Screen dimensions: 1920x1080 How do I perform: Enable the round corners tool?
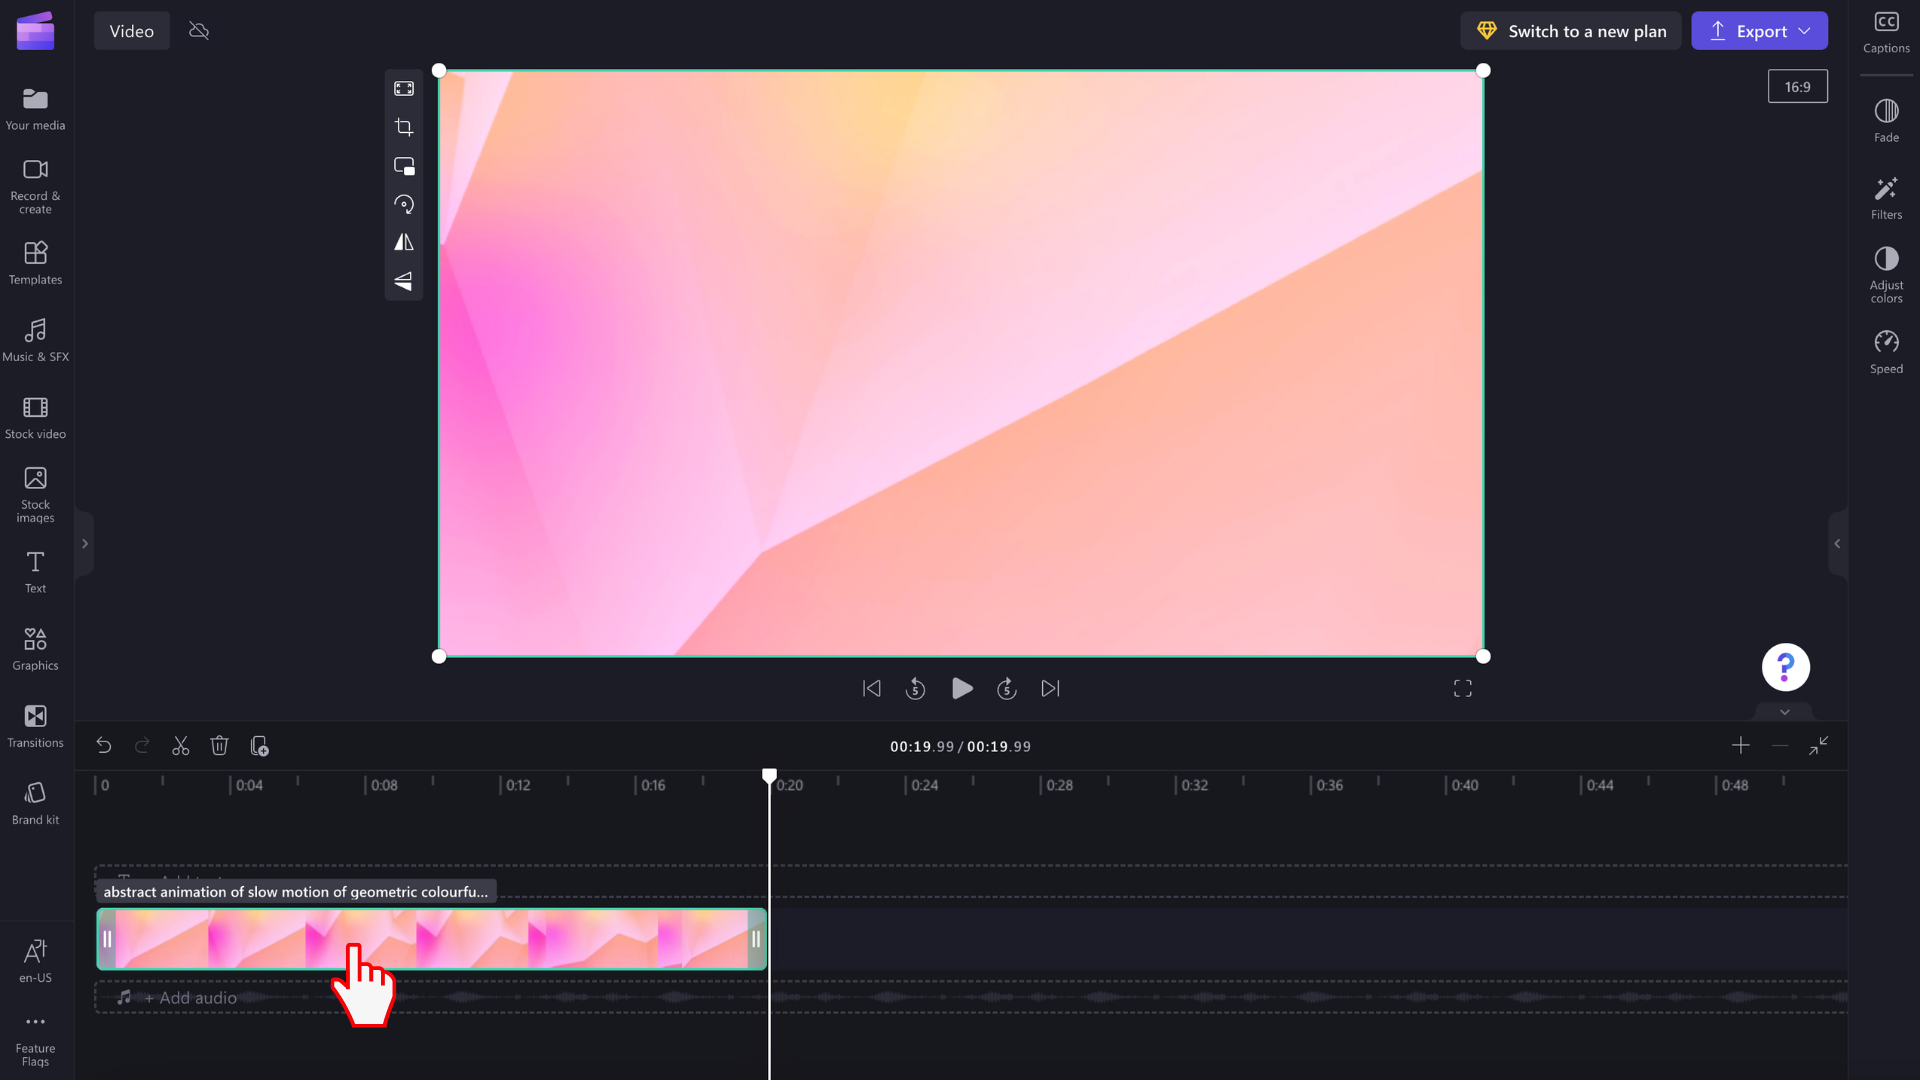tap(406, 166)
